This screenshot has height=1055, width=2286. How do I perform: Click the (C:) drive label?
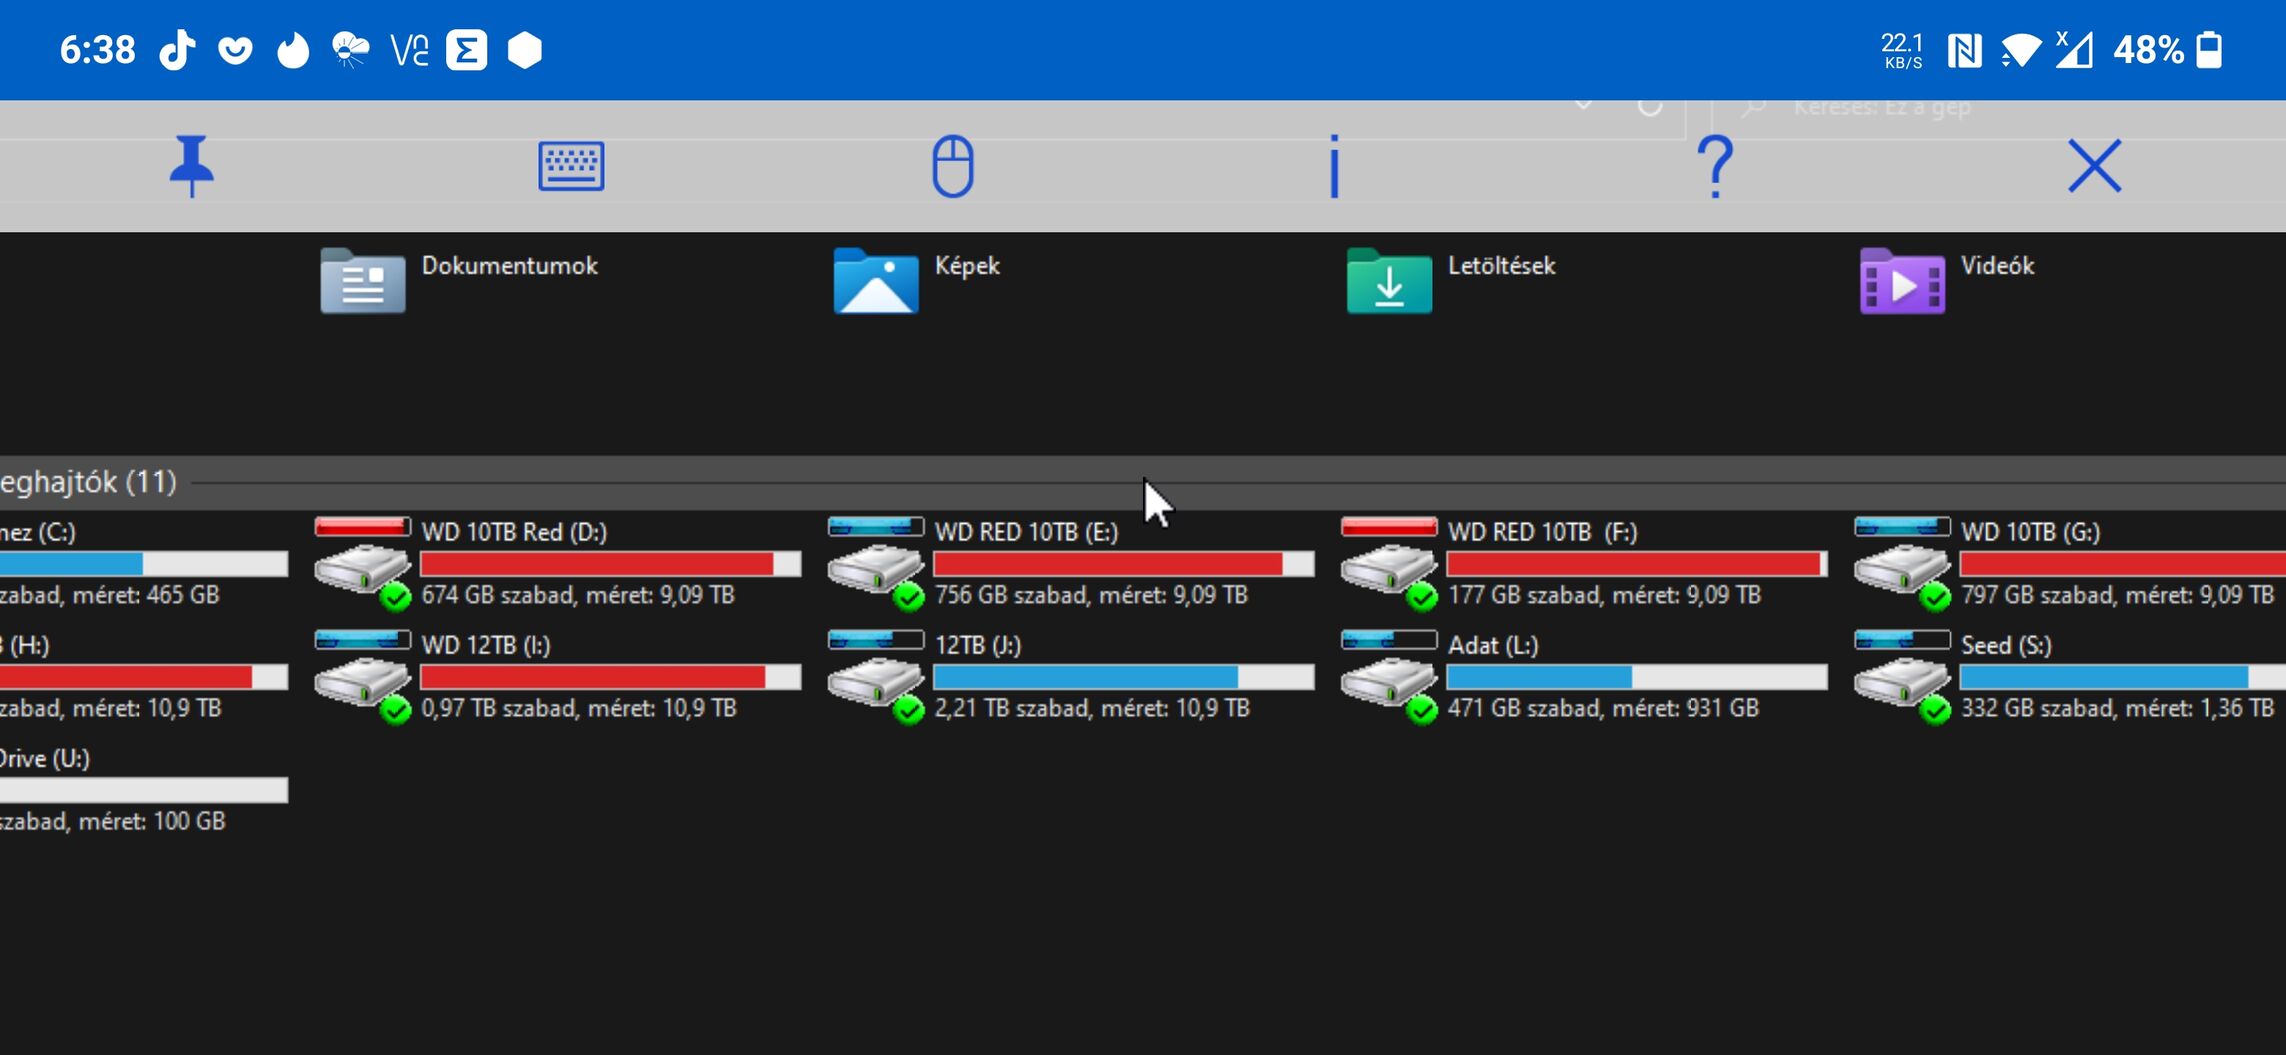38,532
